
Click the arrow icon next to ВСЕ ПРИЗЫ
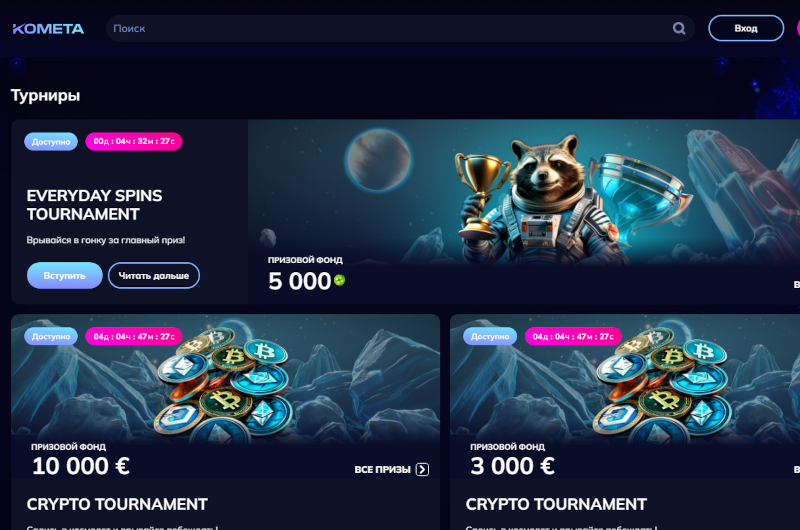(x=422, y=469)
